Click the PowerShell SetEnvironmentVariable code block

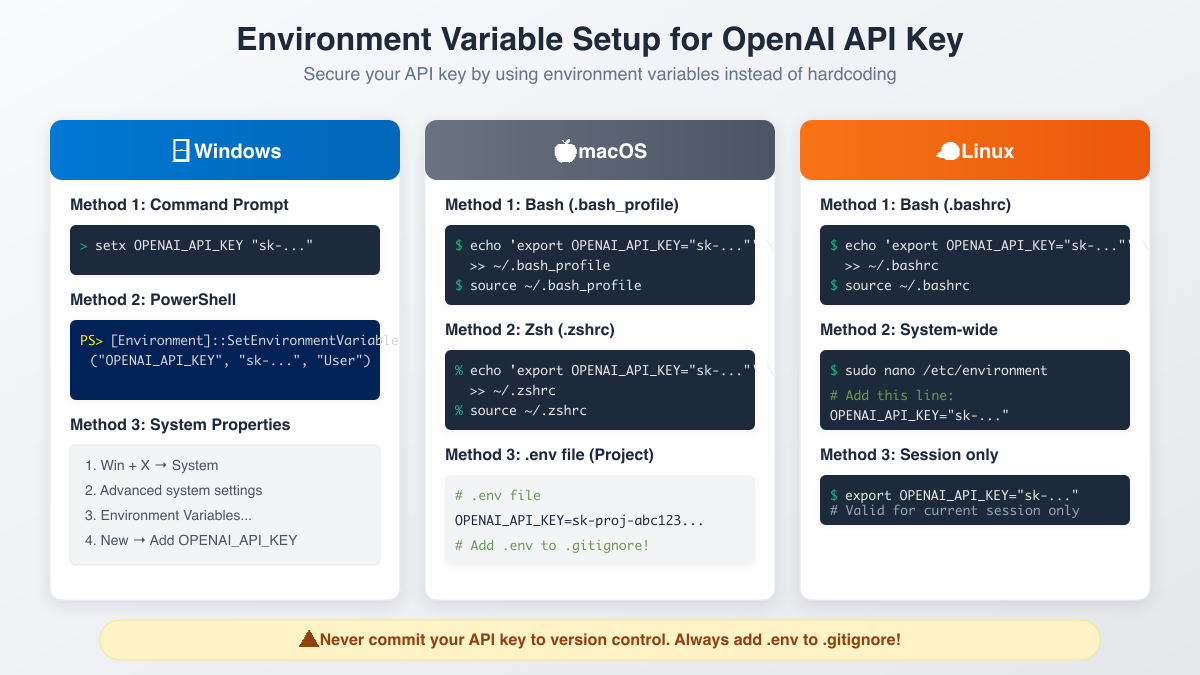click(x=225, y=360)
